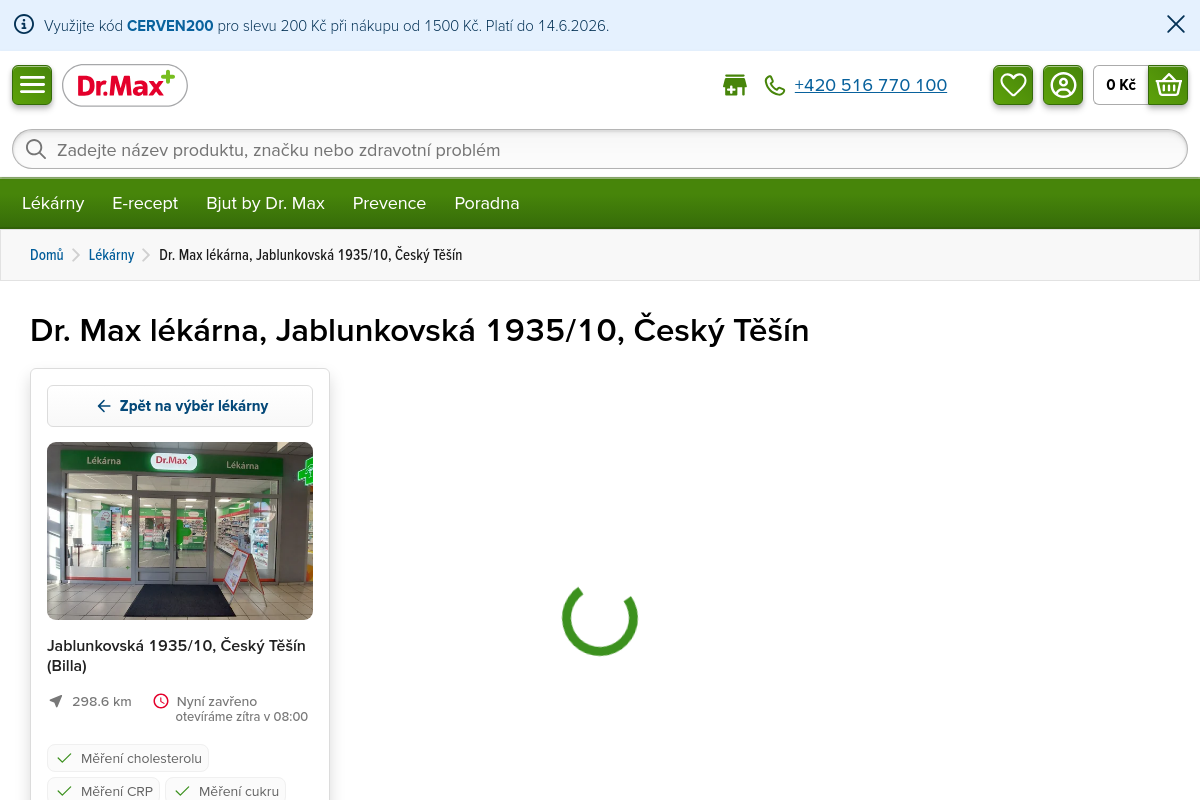The width and height of the screenshot is (1200, 800).
Task: Go to Lékárny breadcrumb link
Action: coord(111,255)
